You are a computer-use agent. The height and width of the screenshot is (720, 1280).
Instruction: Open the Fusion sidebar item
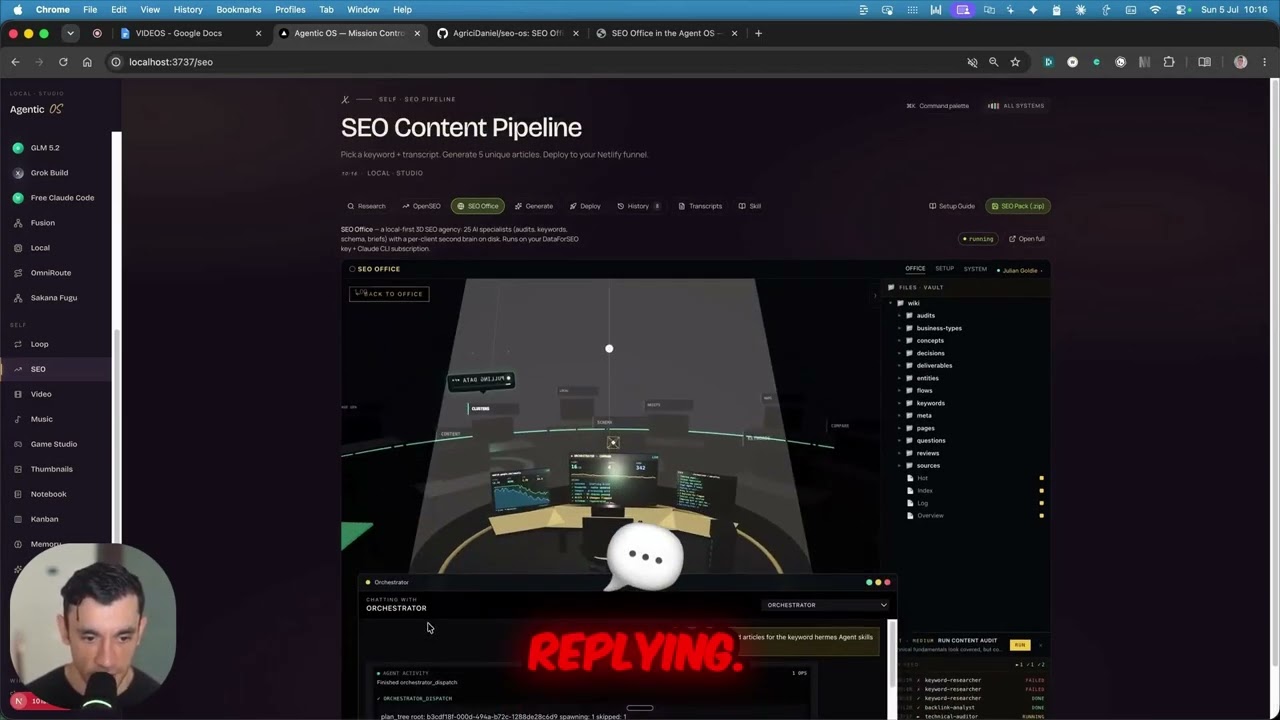pos(43,223)
